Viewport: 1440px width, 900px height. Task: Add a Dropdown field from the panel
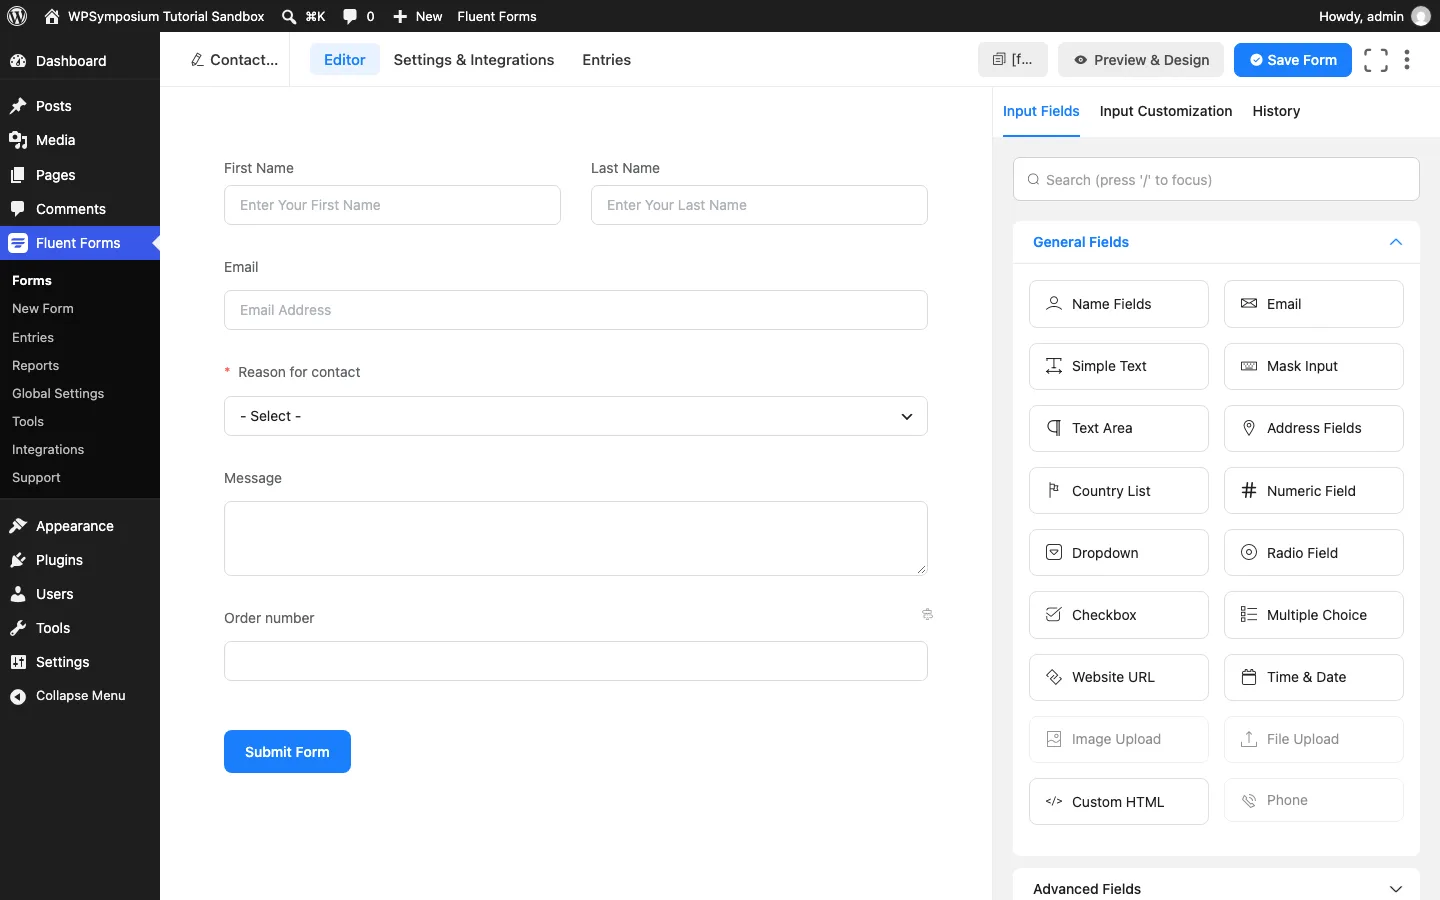[x=1118, y=553]
